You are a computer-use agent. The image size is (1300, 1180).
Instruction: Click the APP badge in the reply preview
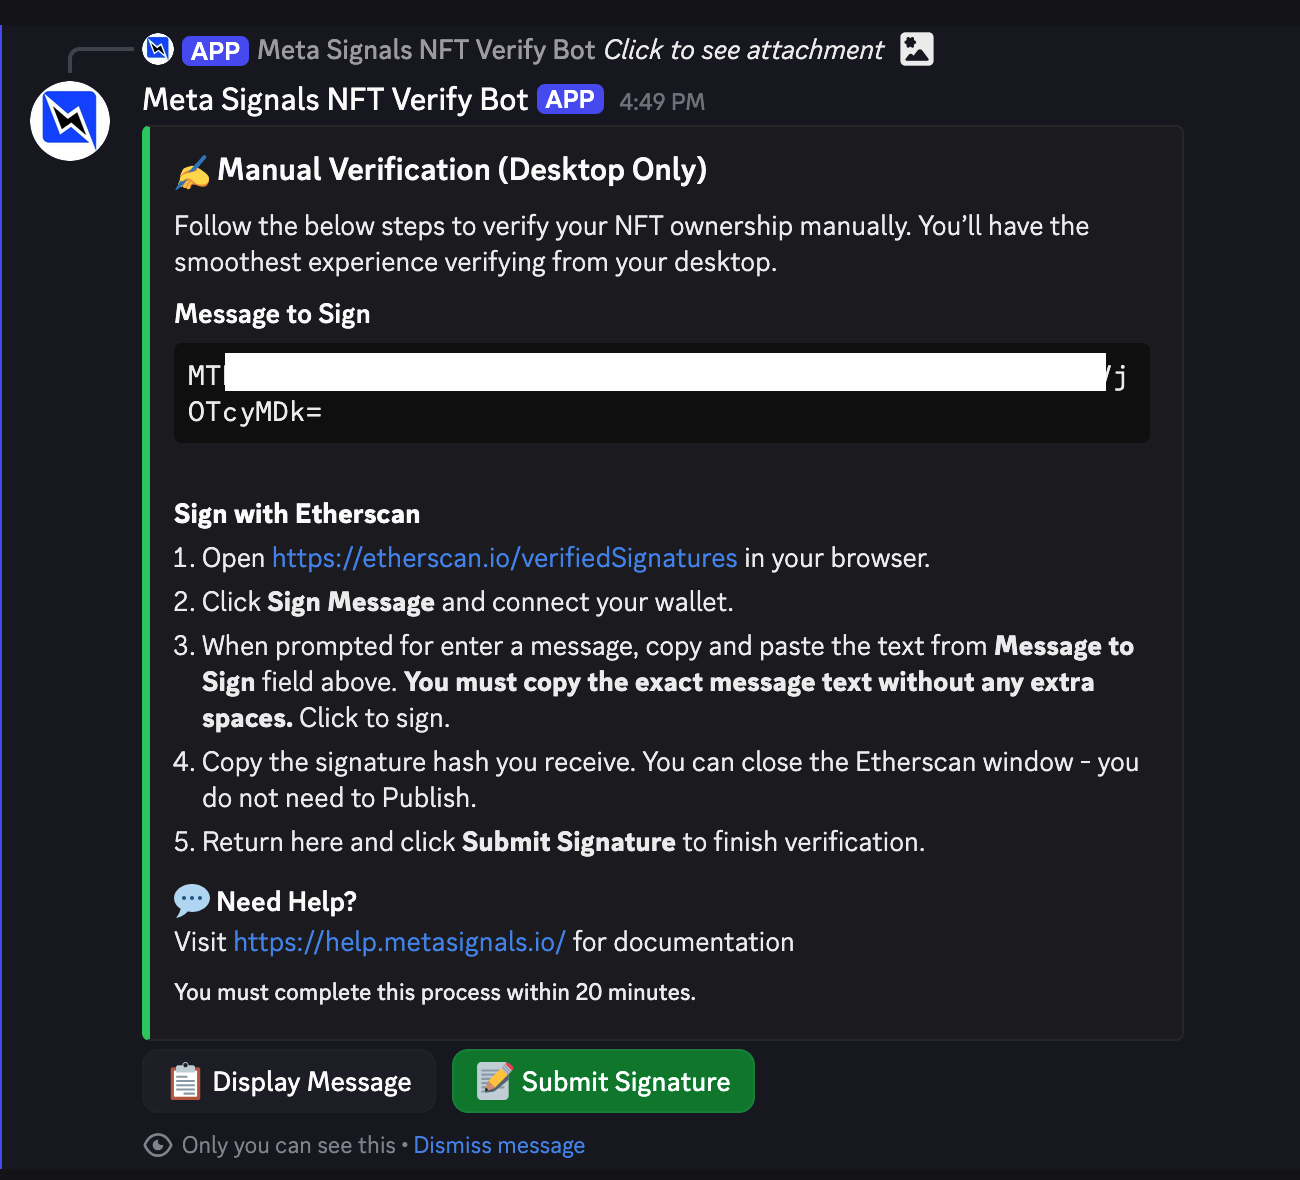tap(215, 50)
